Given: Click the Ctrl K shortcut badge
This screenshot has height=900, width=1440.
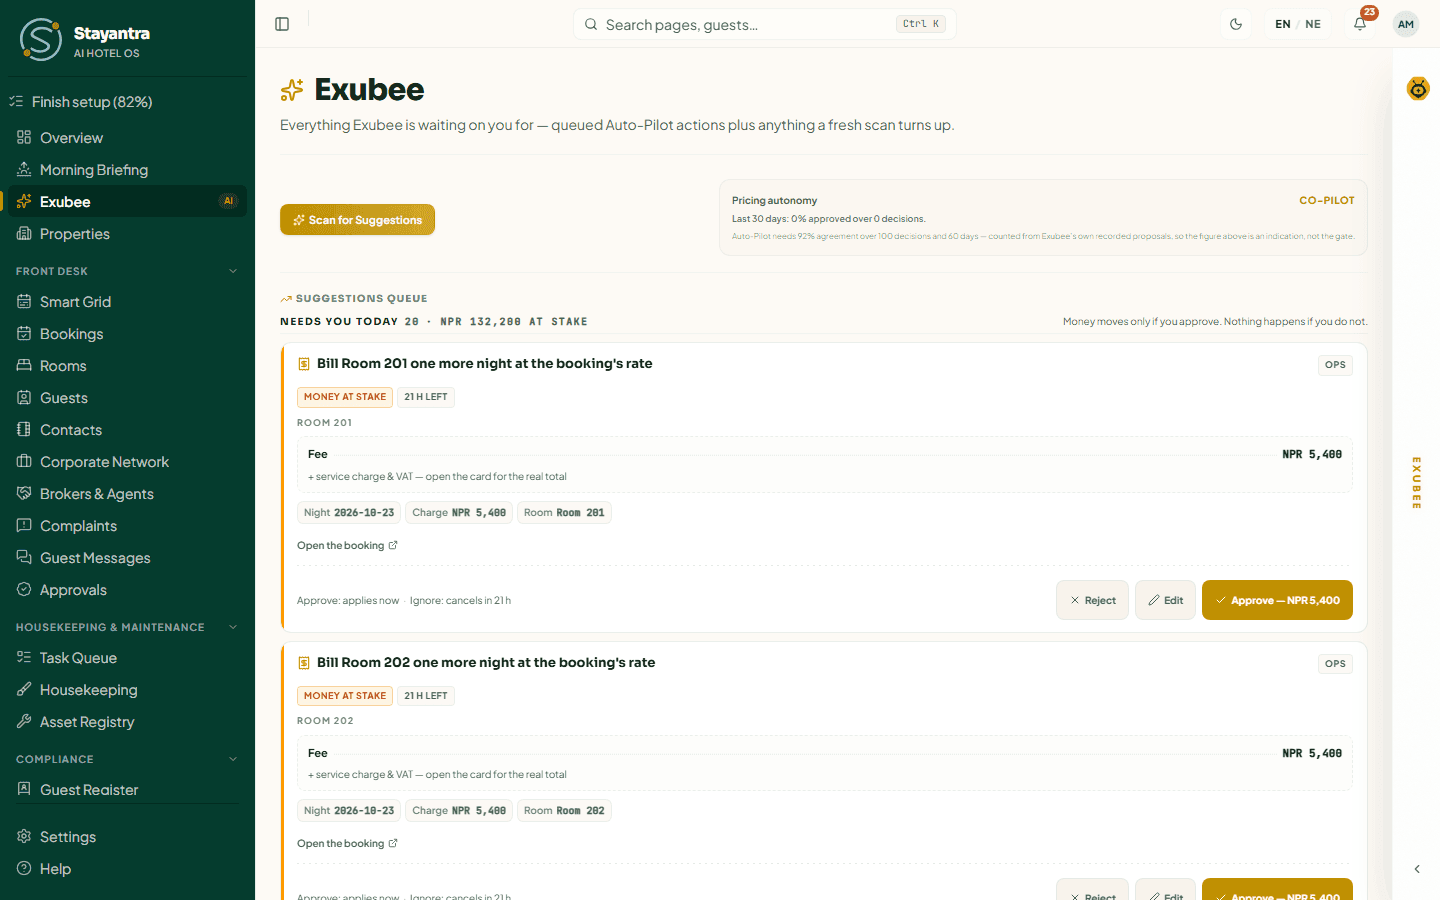Looking at the screenshot, I should pos(921,24).
